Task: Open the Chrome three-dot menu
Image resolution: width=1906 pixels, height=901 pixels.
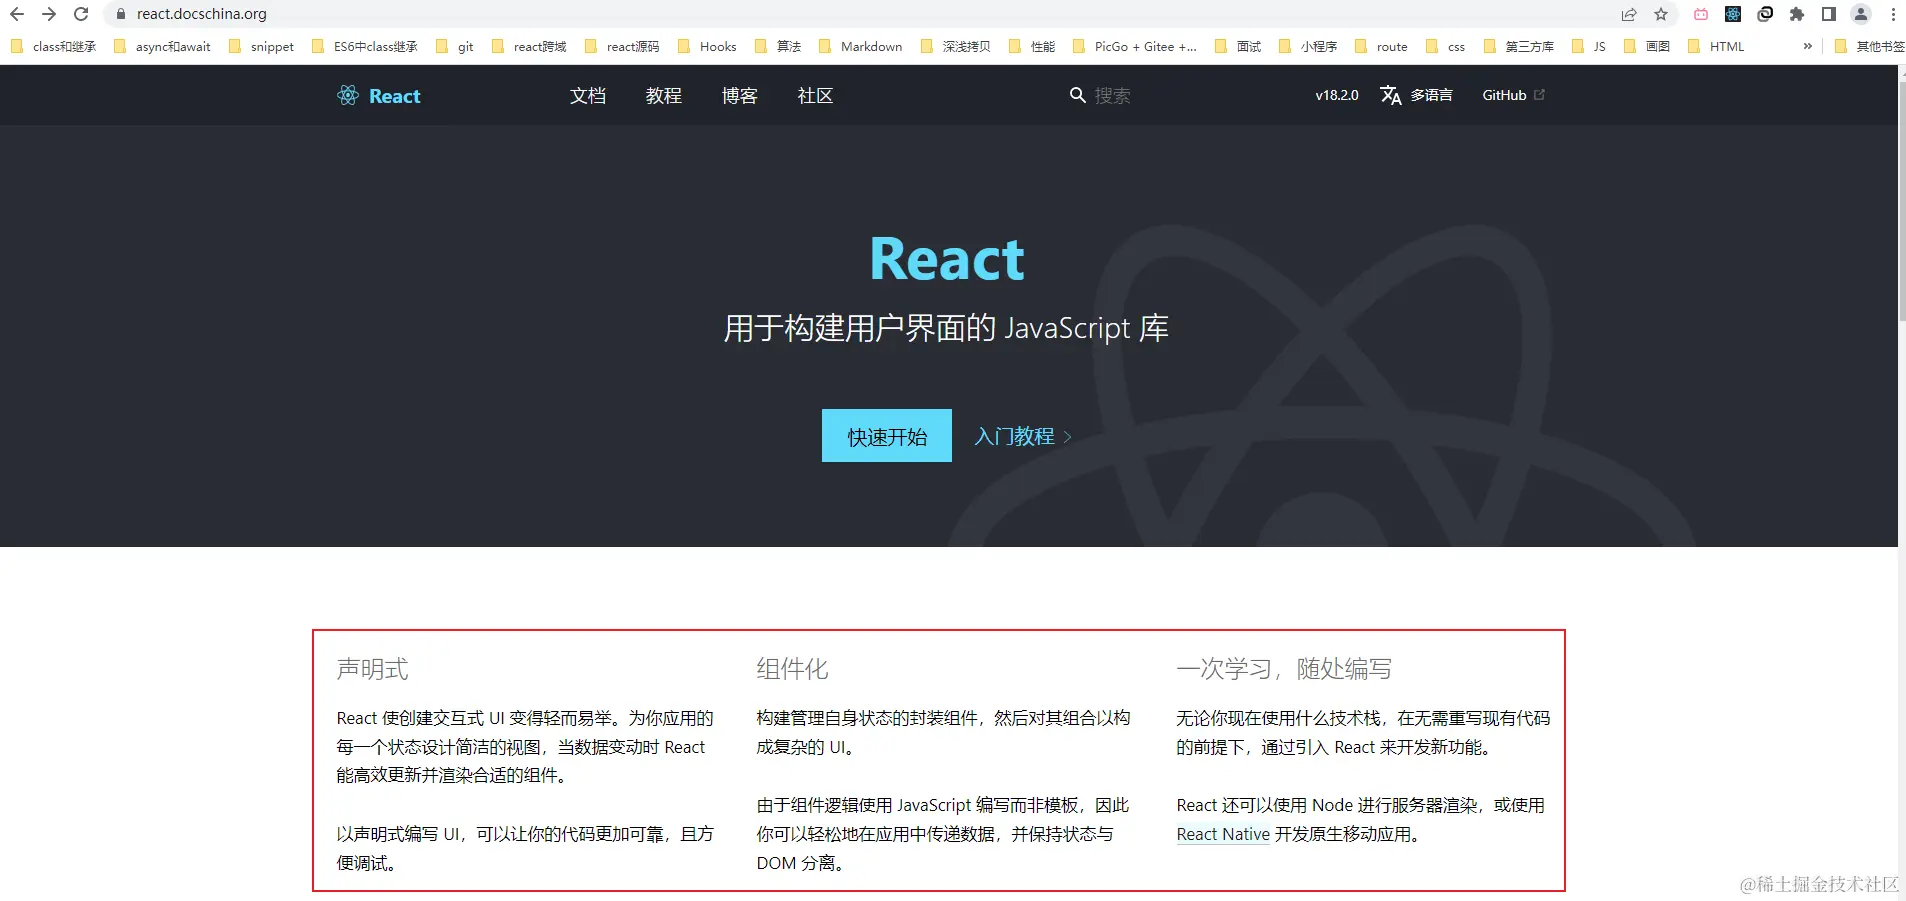Action: (x=1893, y=14)
